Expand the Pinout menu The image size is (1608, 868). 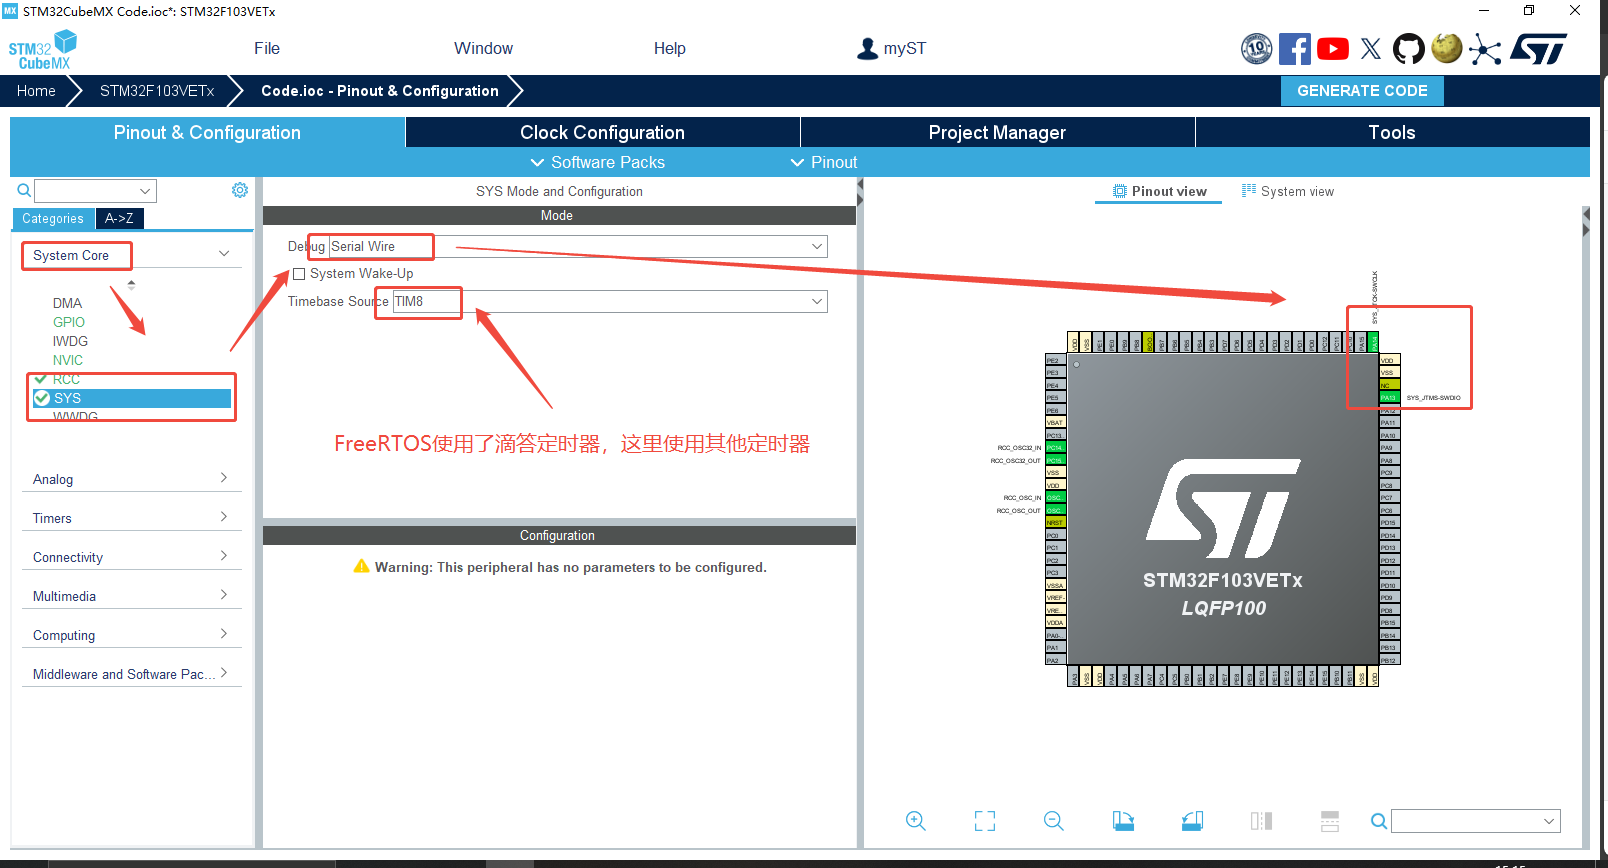(824, 162)
